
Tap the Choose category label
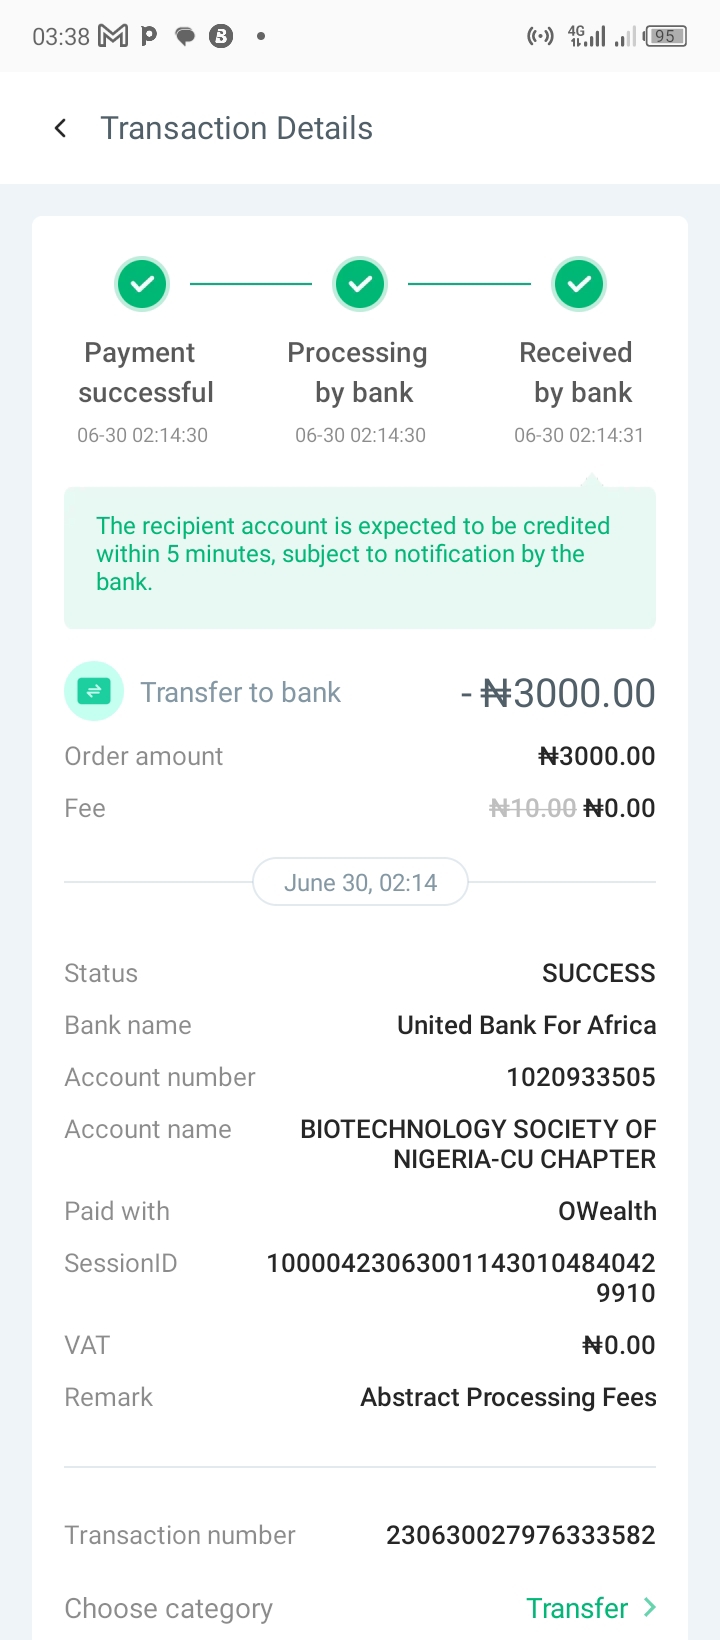click(x=168, y=1608)
